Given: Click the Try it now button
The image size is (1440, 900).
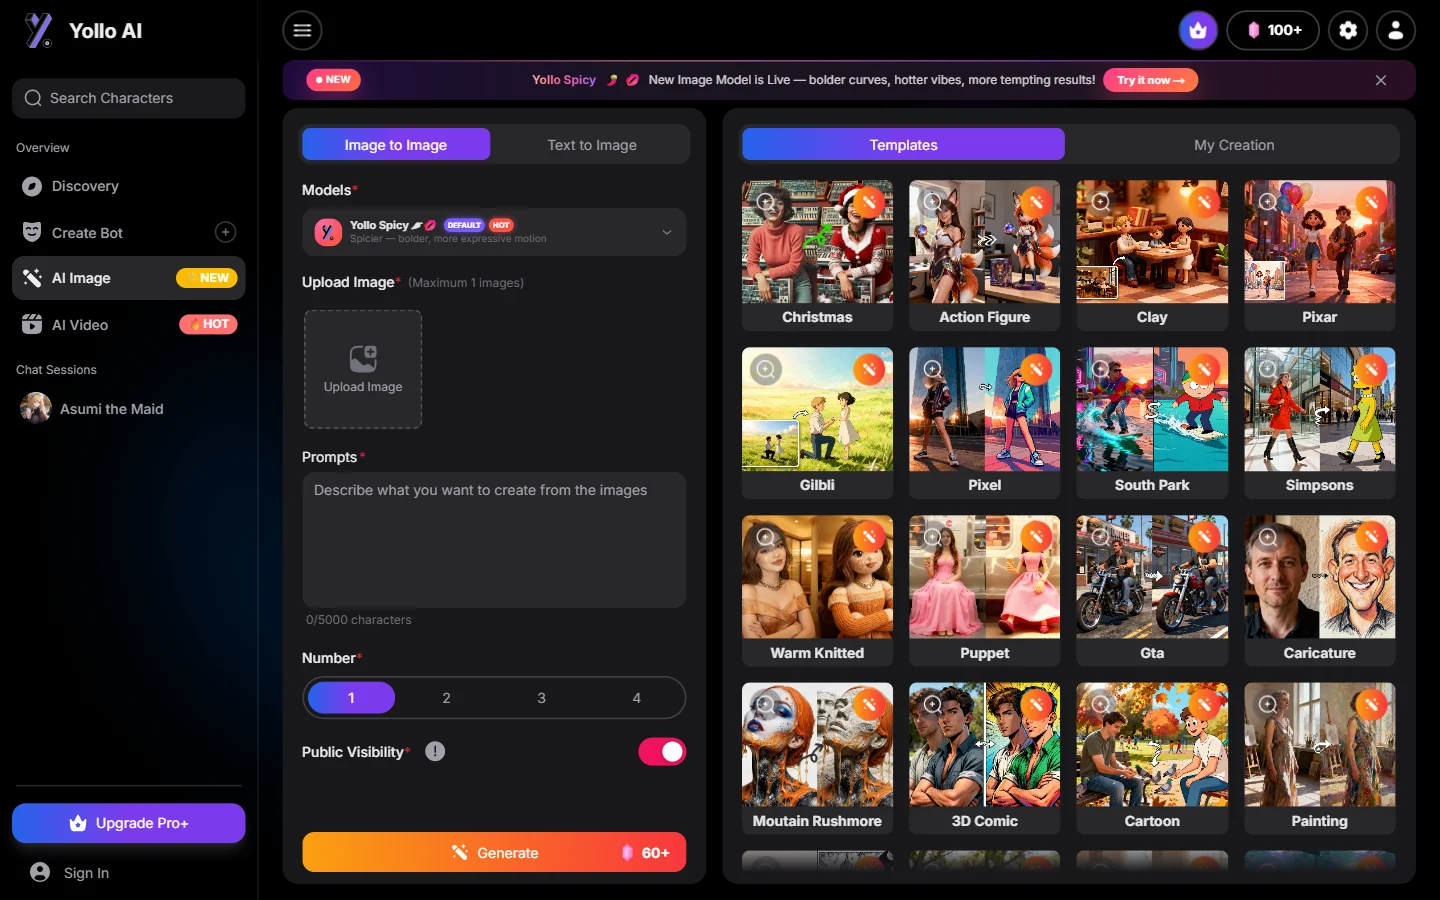Looking at the screenshot, I should tap(1150, 80).
